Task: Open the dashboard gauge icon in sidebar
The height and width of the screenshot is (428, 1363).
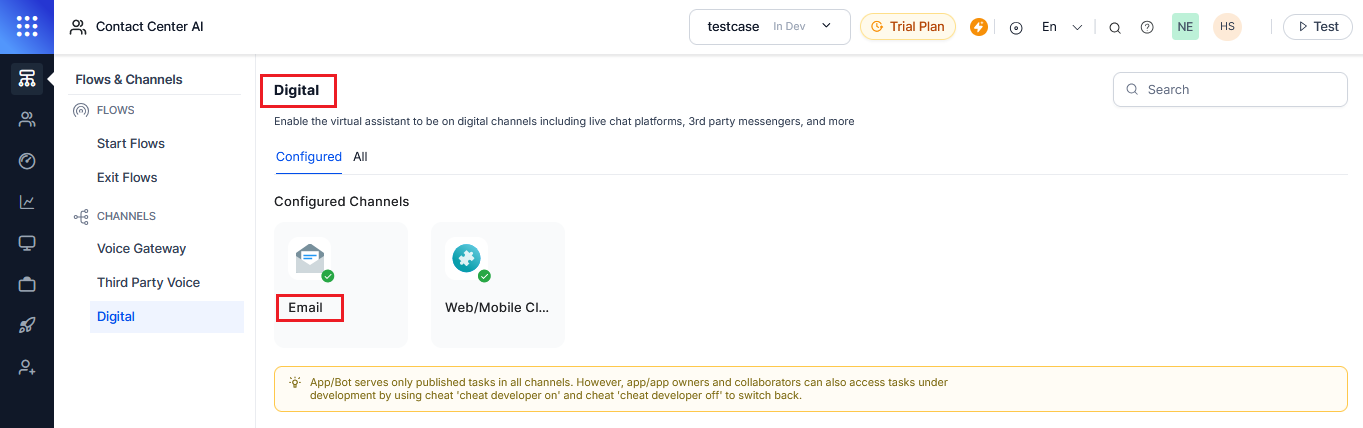Action: point(27,161)
